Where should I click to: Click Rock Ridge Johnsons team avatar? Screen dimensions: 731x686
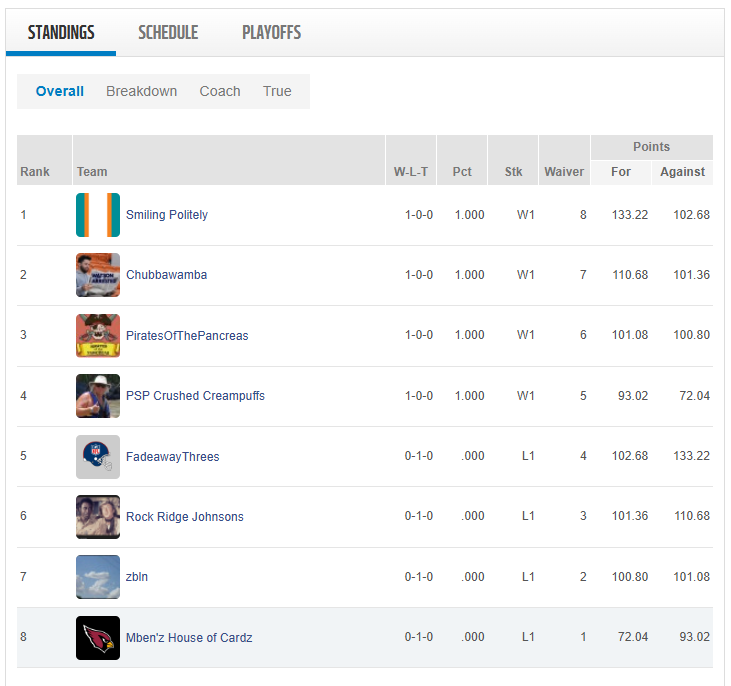(98, 517)
